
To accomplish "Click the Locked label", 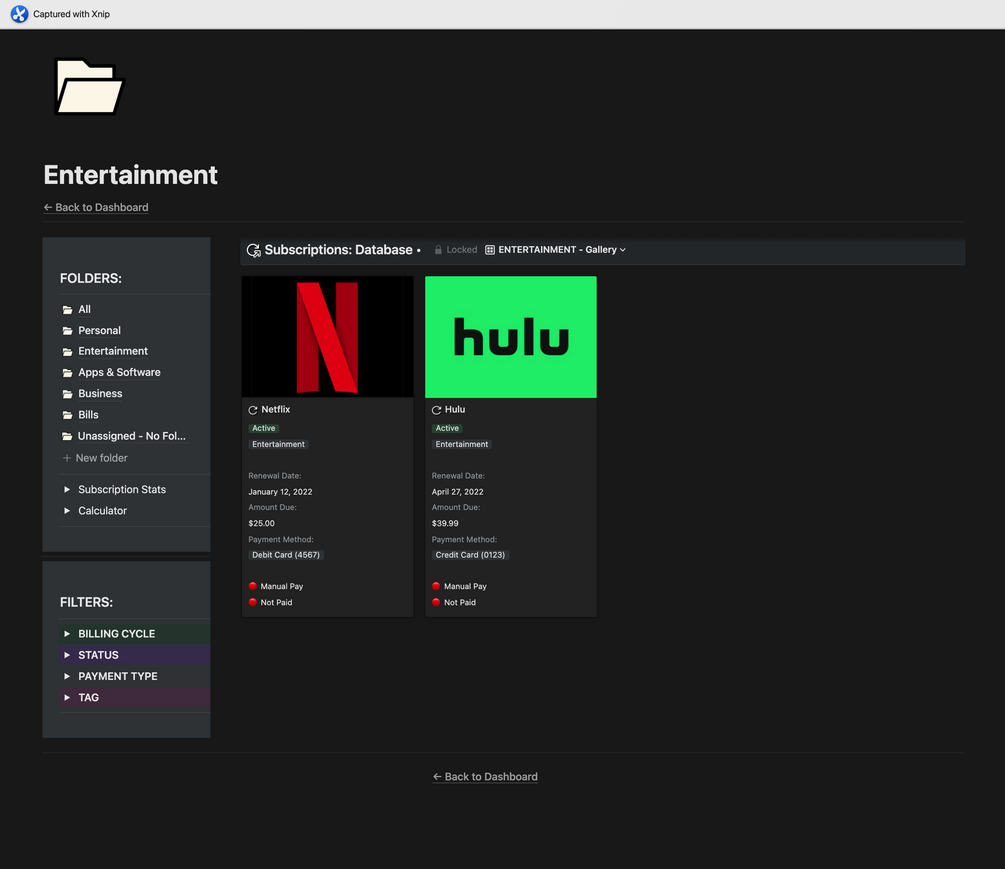I will [x=461, y=250].
